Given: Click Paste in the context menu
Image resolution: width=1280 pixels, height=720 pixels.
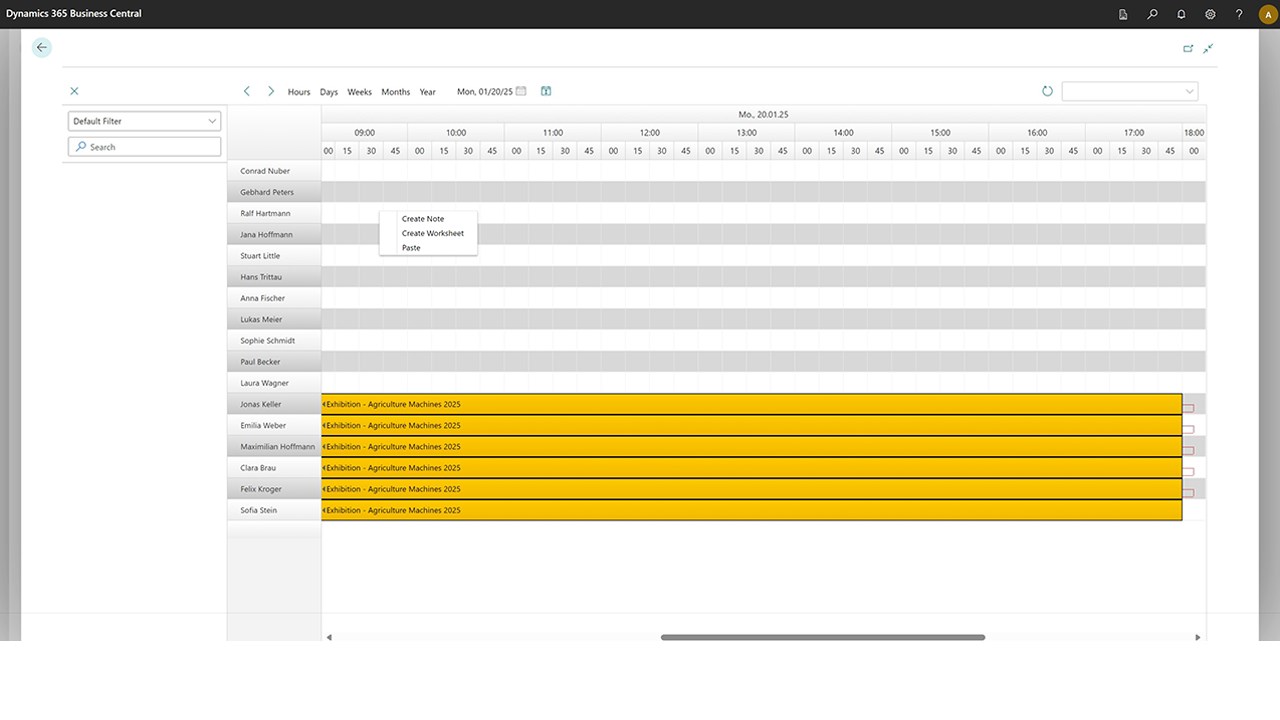Looking at the screenshot, I should click(410, 247).
